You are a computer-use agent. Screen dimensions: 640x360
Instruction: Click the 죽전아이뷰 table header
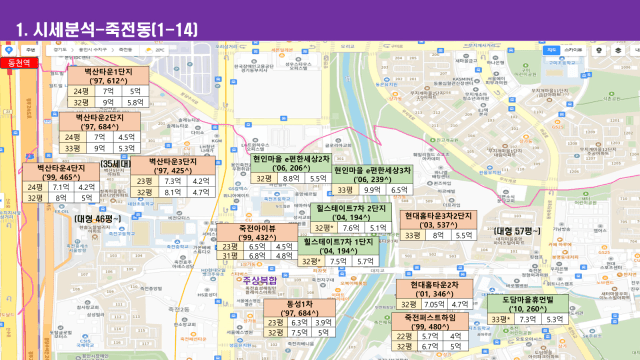point(257,232)
